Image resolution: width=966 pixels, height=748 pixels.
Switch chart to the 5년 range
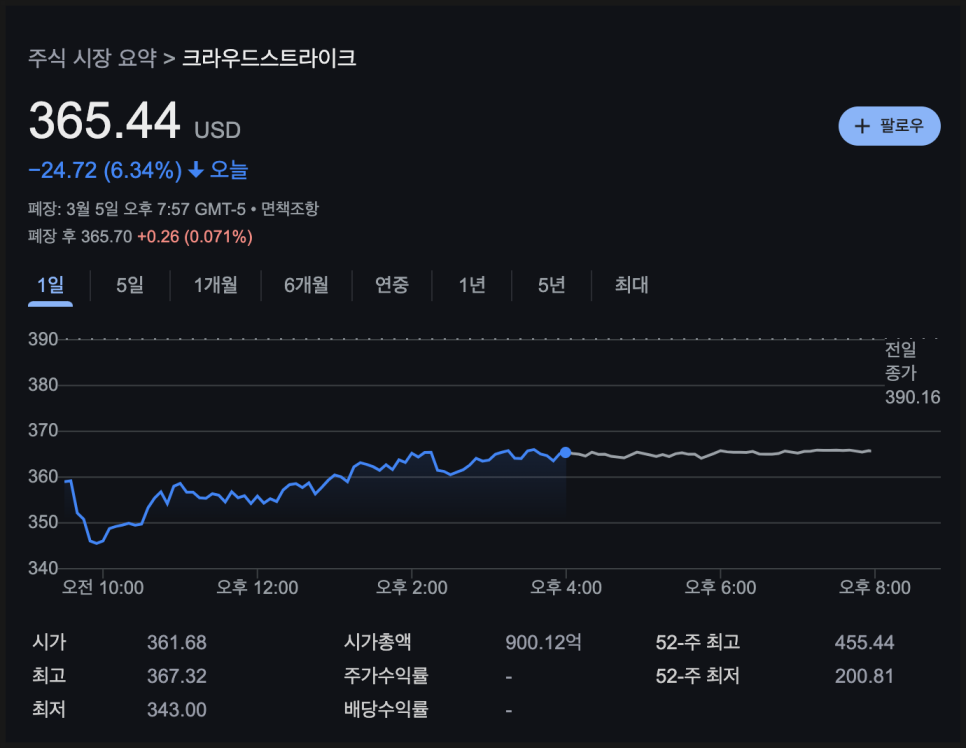(x=551, y=285)
